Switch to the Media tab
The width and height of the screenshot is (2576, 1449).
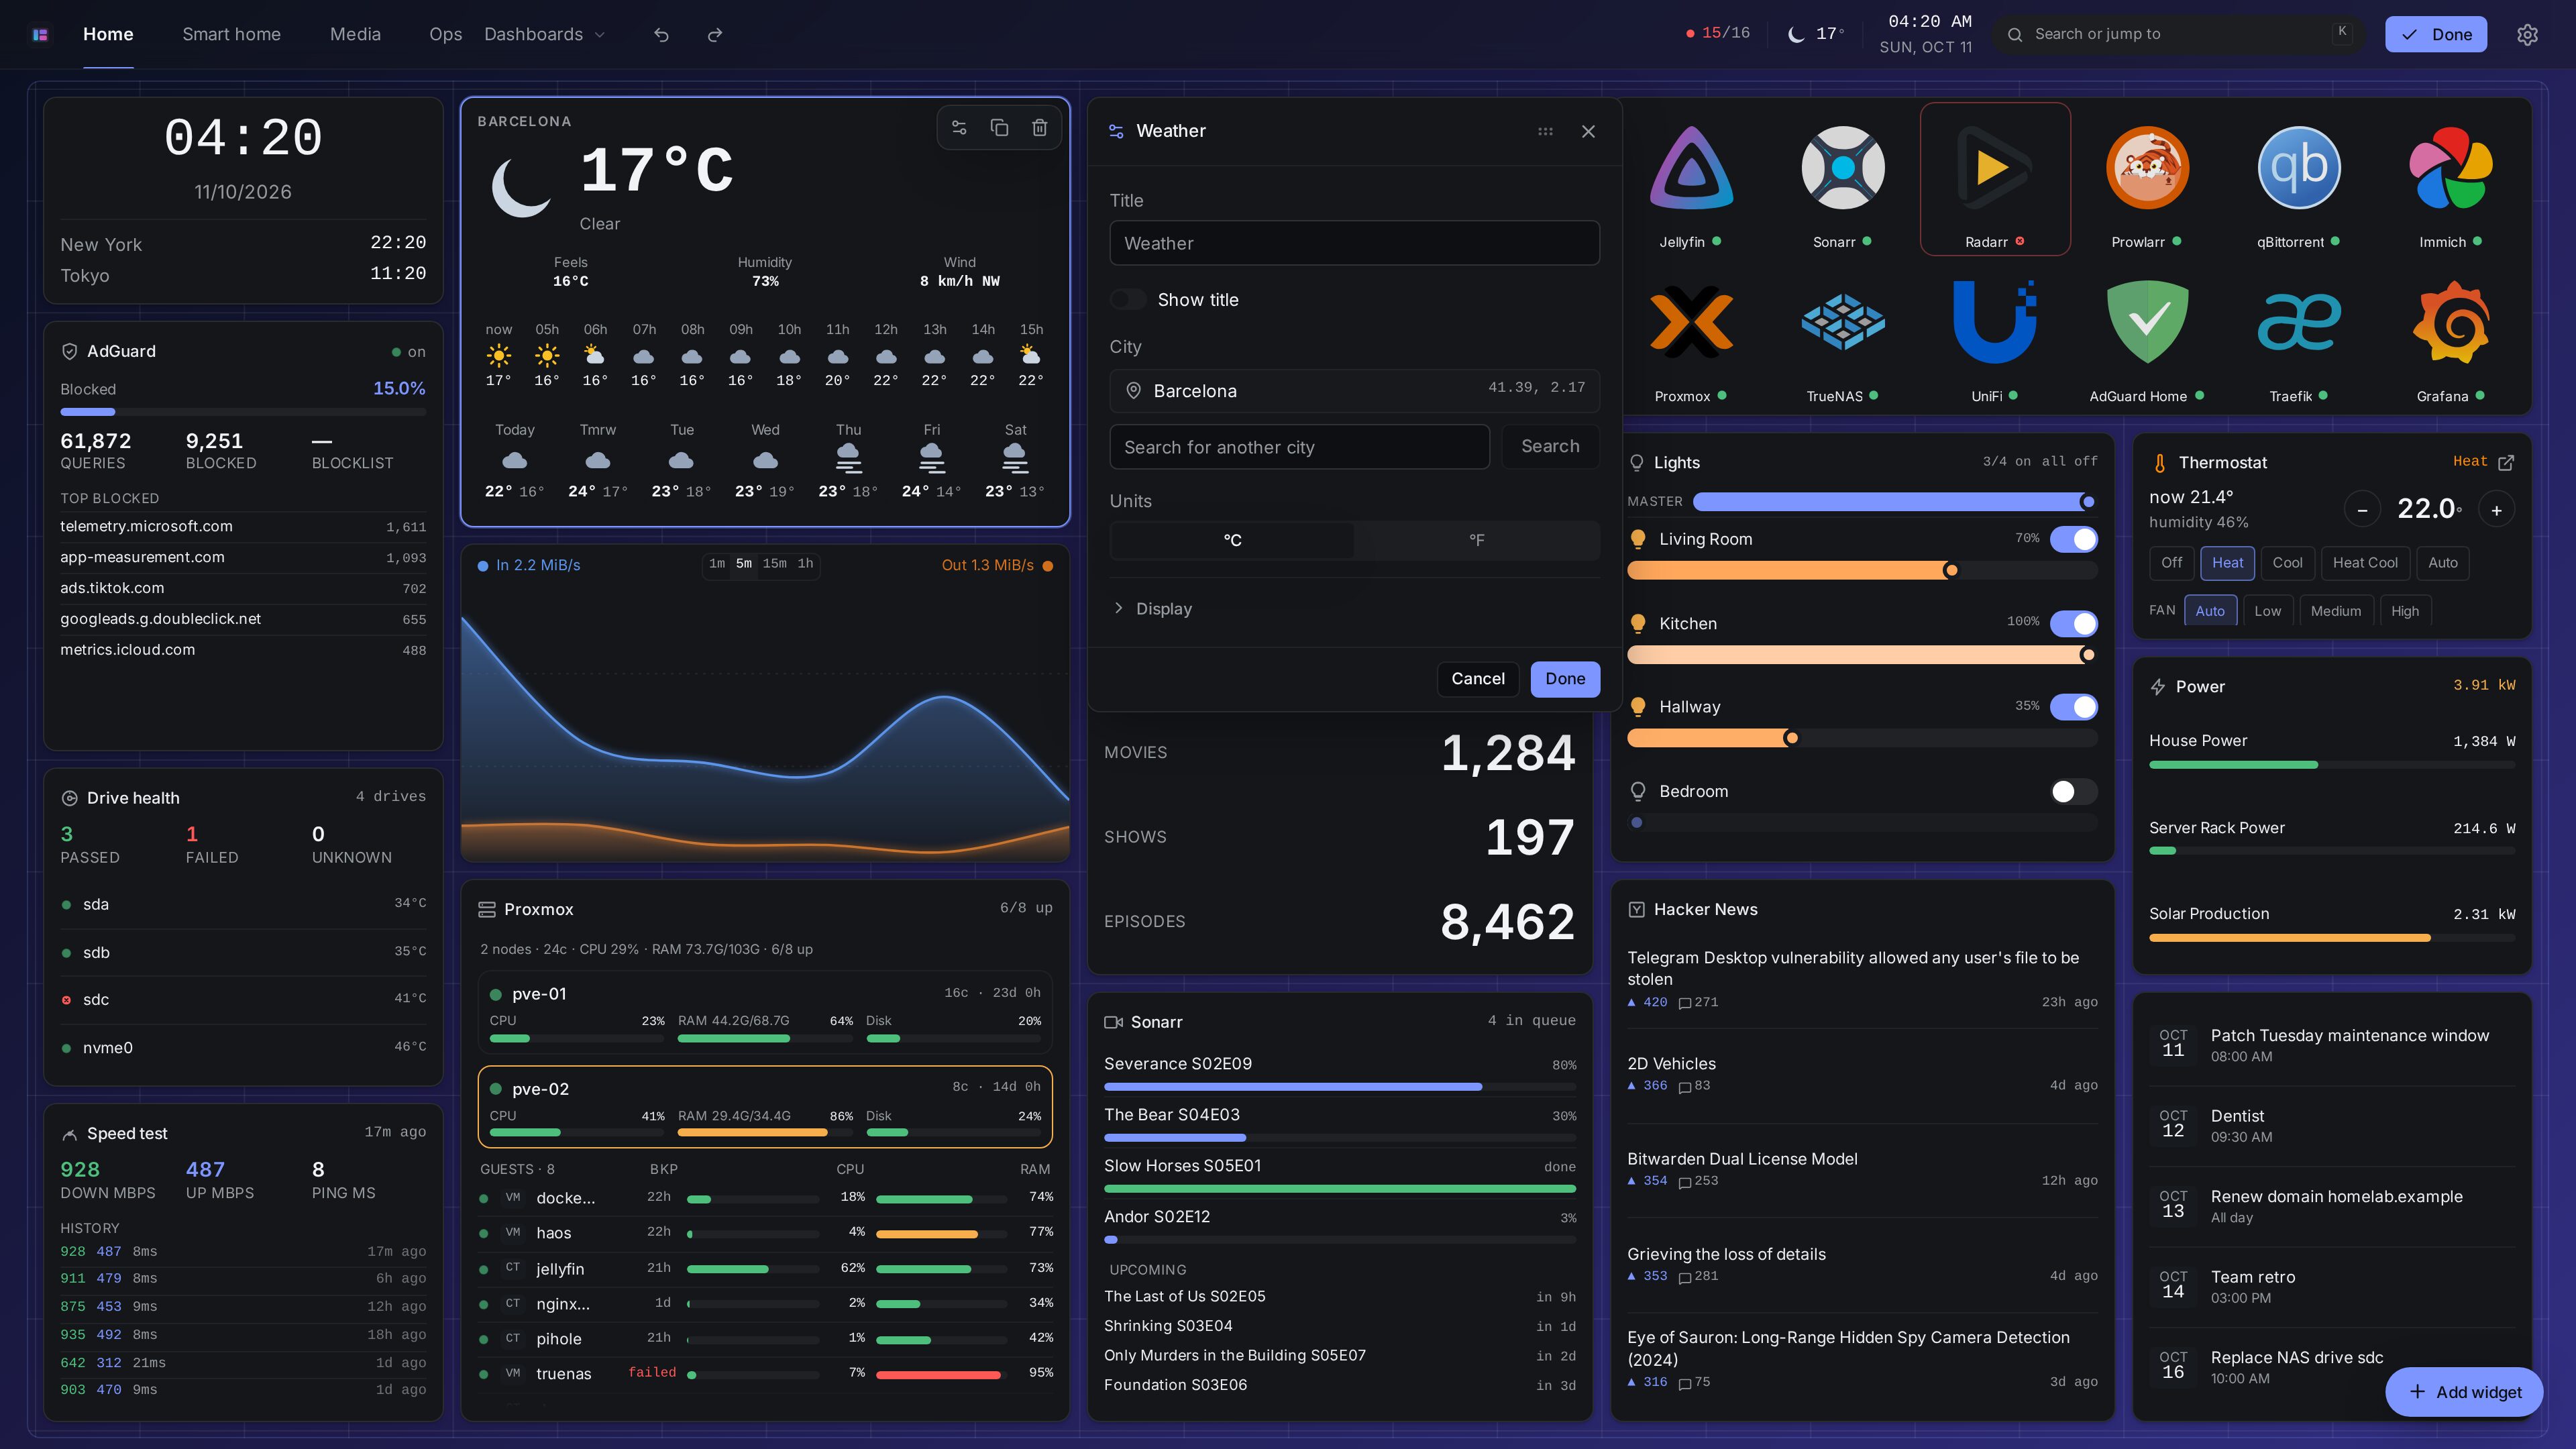pos(355,35)
